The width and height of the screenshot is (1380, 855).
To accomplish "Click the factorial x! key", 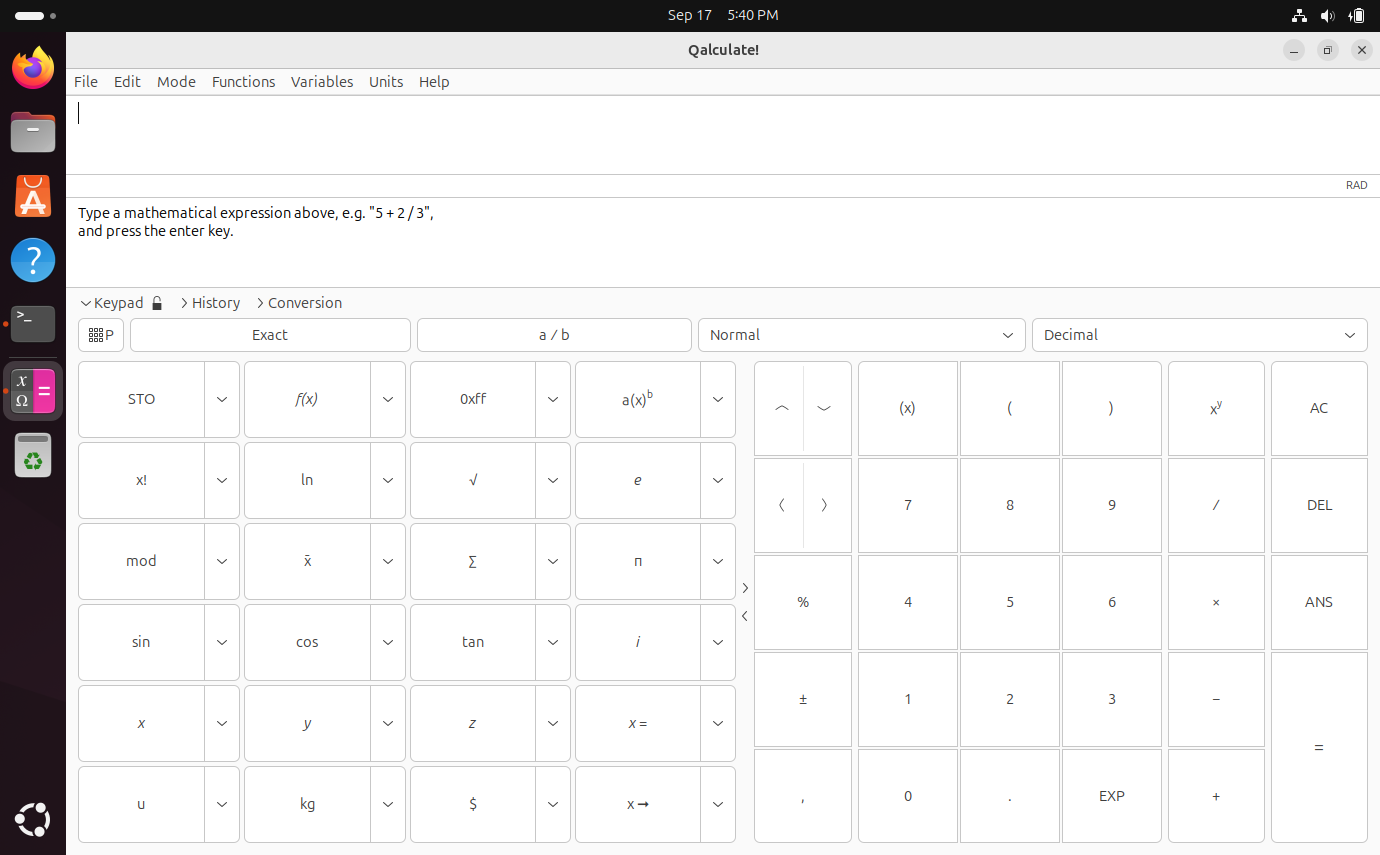I will pos(141,480).
